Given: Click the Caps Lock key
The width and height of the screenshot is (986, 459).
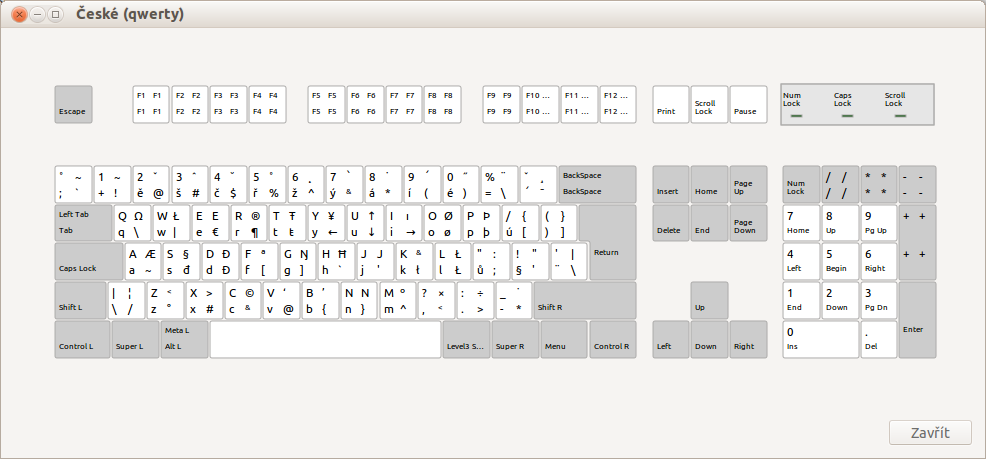Looking at the screenshot, I should coord(89,262).
